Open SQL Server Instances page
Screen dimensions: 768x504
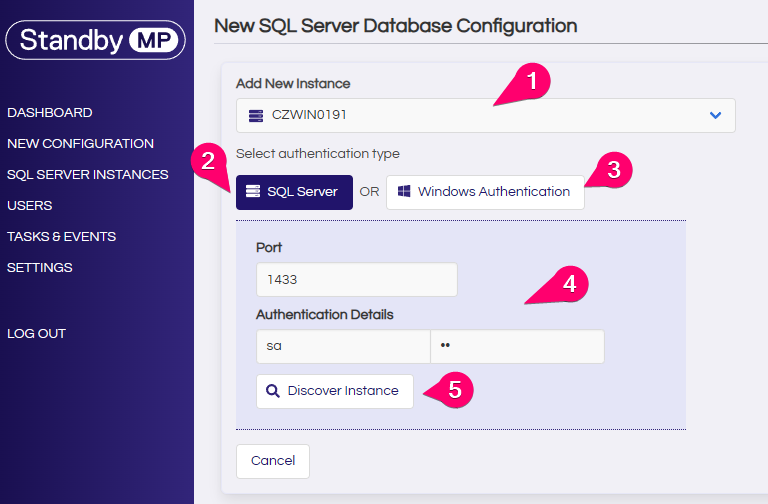[88, 174]
